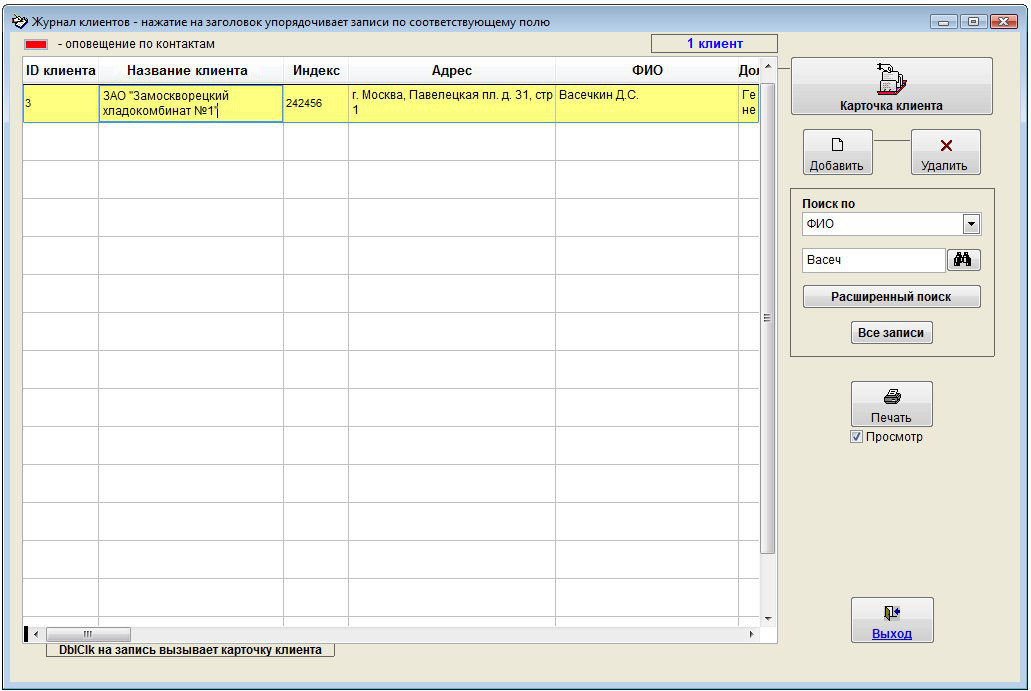Sort by ФИО column header

pyautogui.click(x=646, y=71)
